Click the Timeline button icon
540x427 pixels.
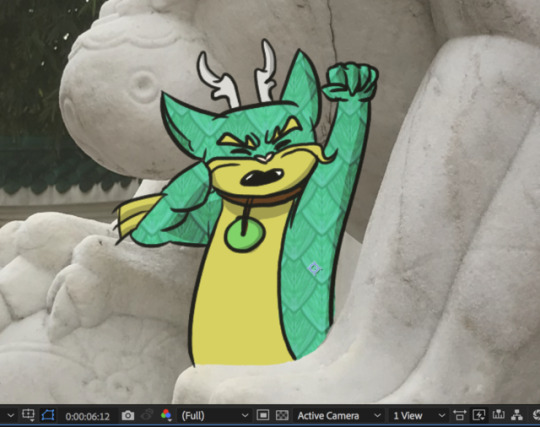(498, 415)
